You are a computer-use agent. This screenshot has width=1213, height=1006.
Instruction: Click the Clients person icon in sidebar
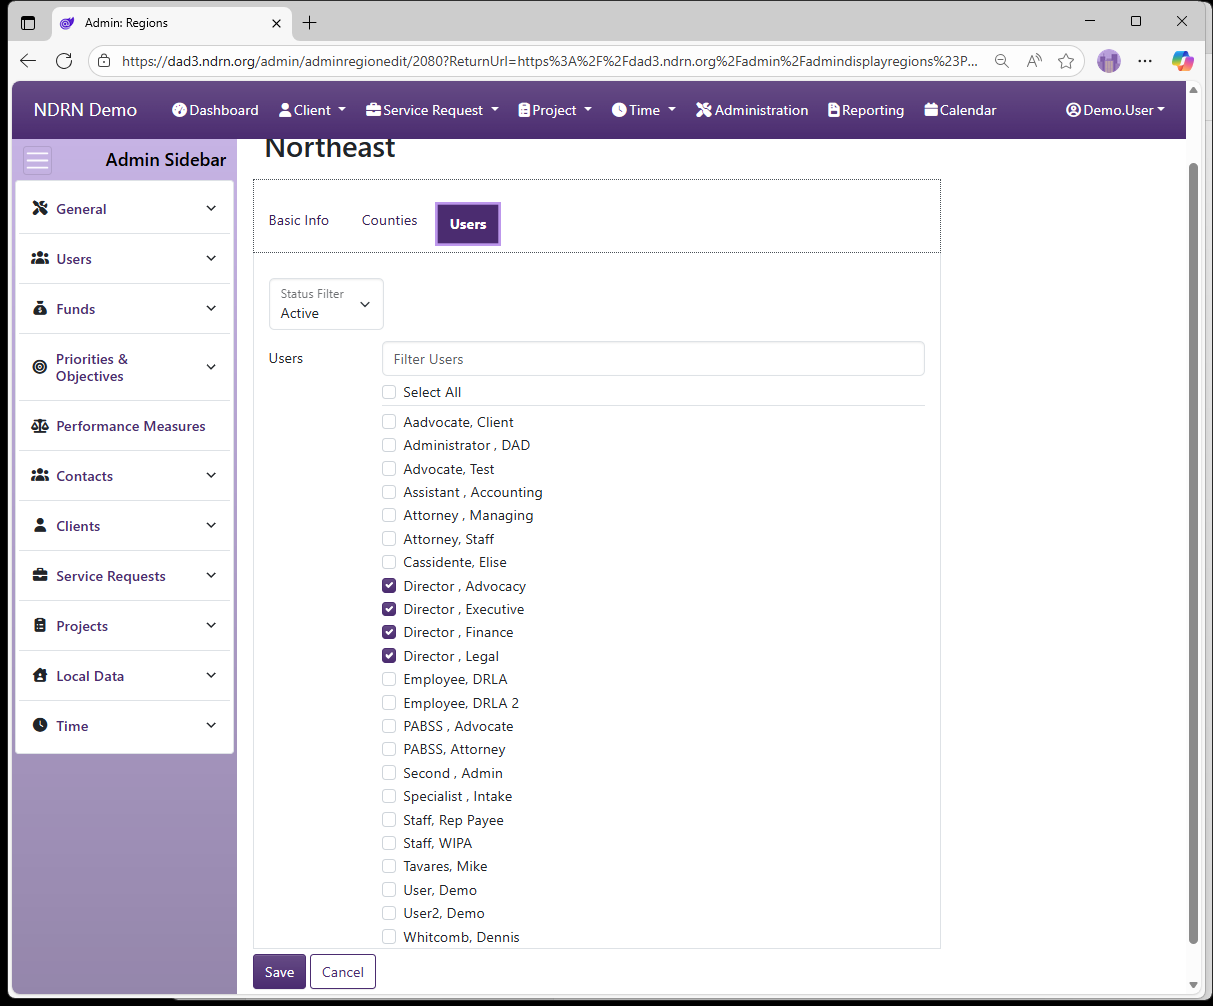(40, 525)
